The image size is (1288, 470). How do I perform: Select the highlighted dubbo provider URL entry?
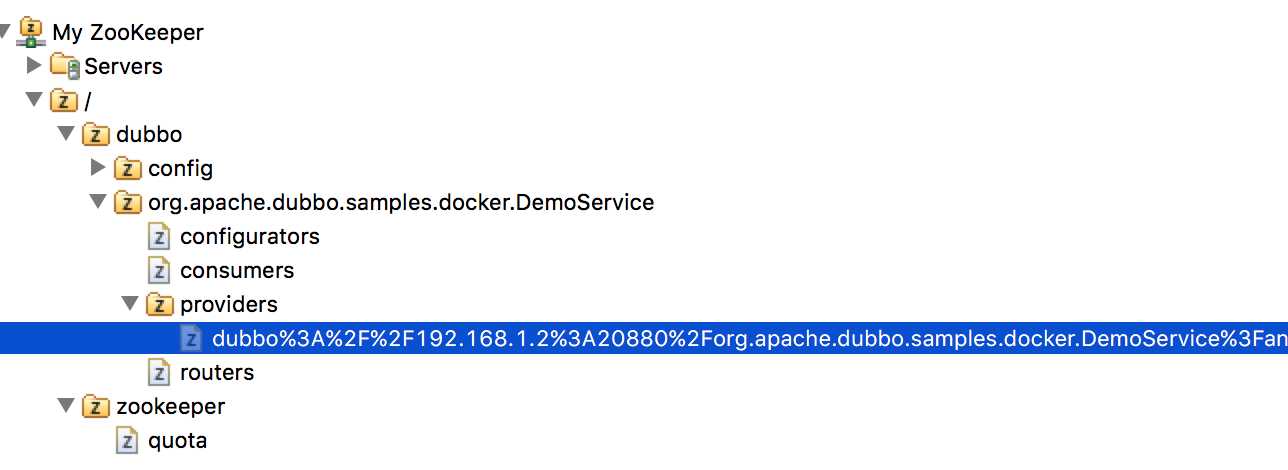coord(644,339)
